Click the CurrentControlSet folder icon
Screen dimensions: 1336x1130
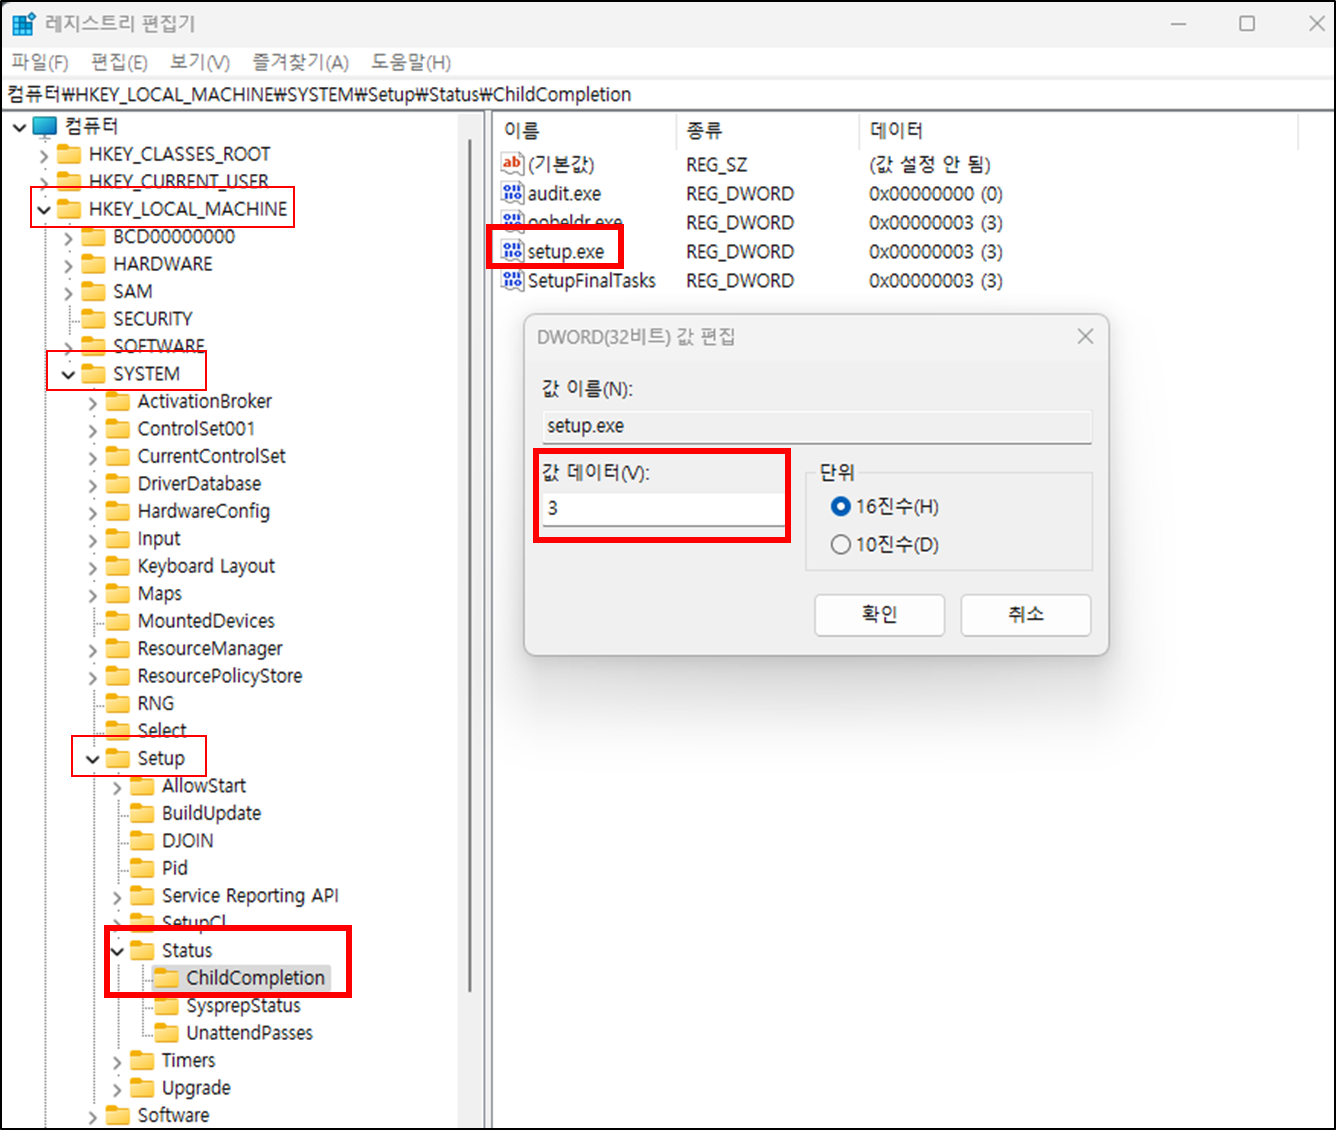click(118, 456)
